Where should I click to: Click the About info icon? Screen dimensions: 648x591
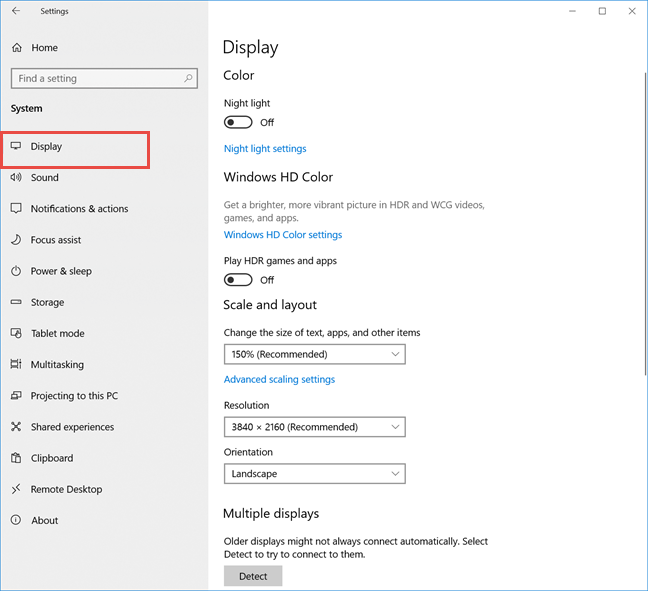click(x=16, y=520)
